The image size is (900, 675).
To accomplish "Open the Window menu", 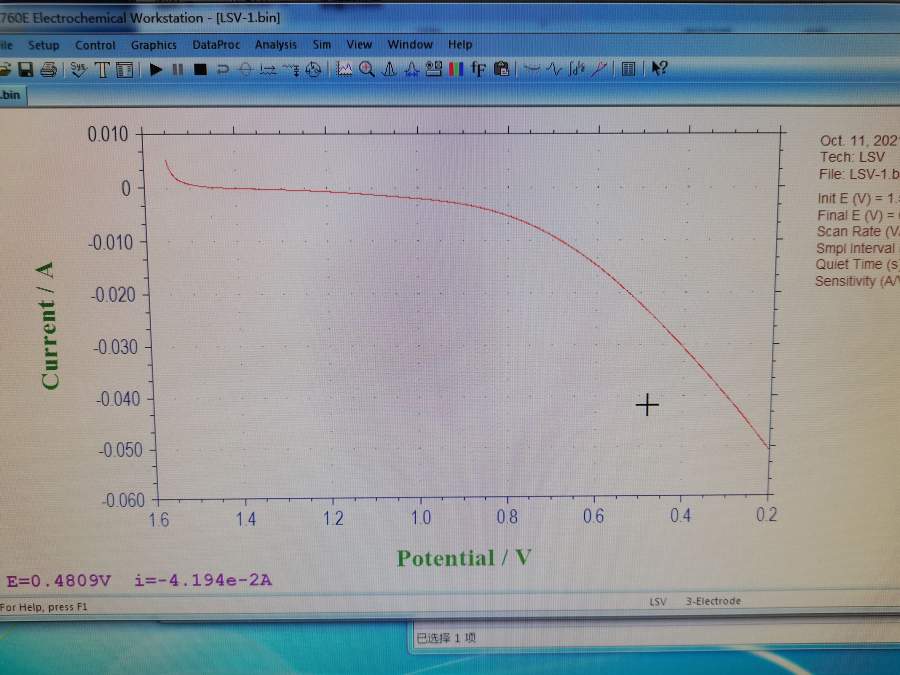I will pos(410,45).
